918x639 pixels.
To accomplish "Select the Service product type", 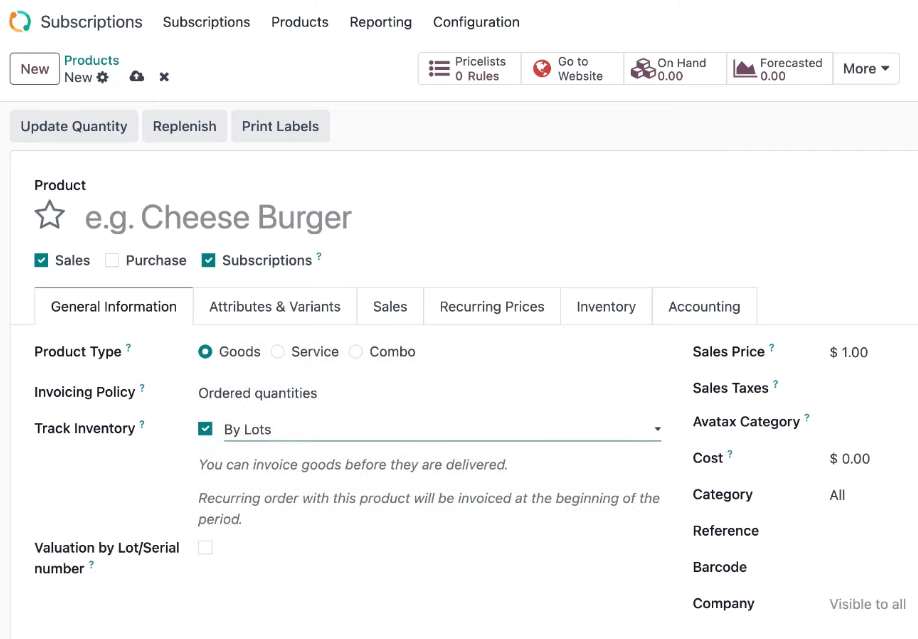I will (278, 351).
